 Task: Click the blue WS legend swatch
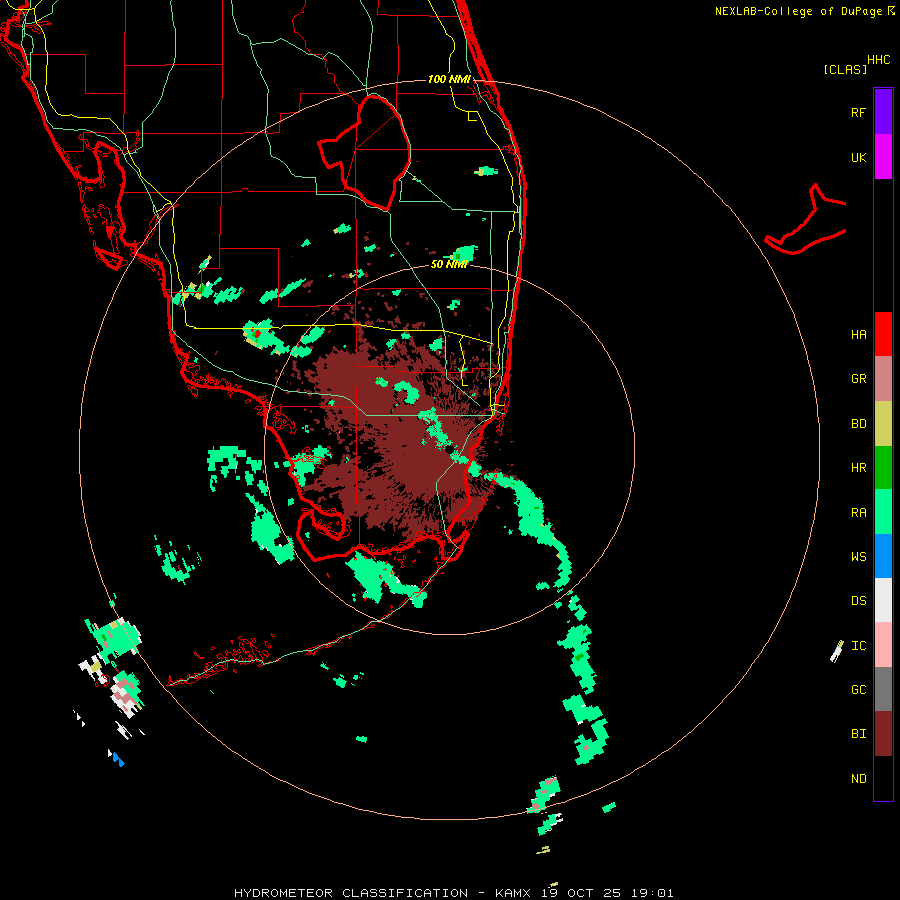(883, 556)
